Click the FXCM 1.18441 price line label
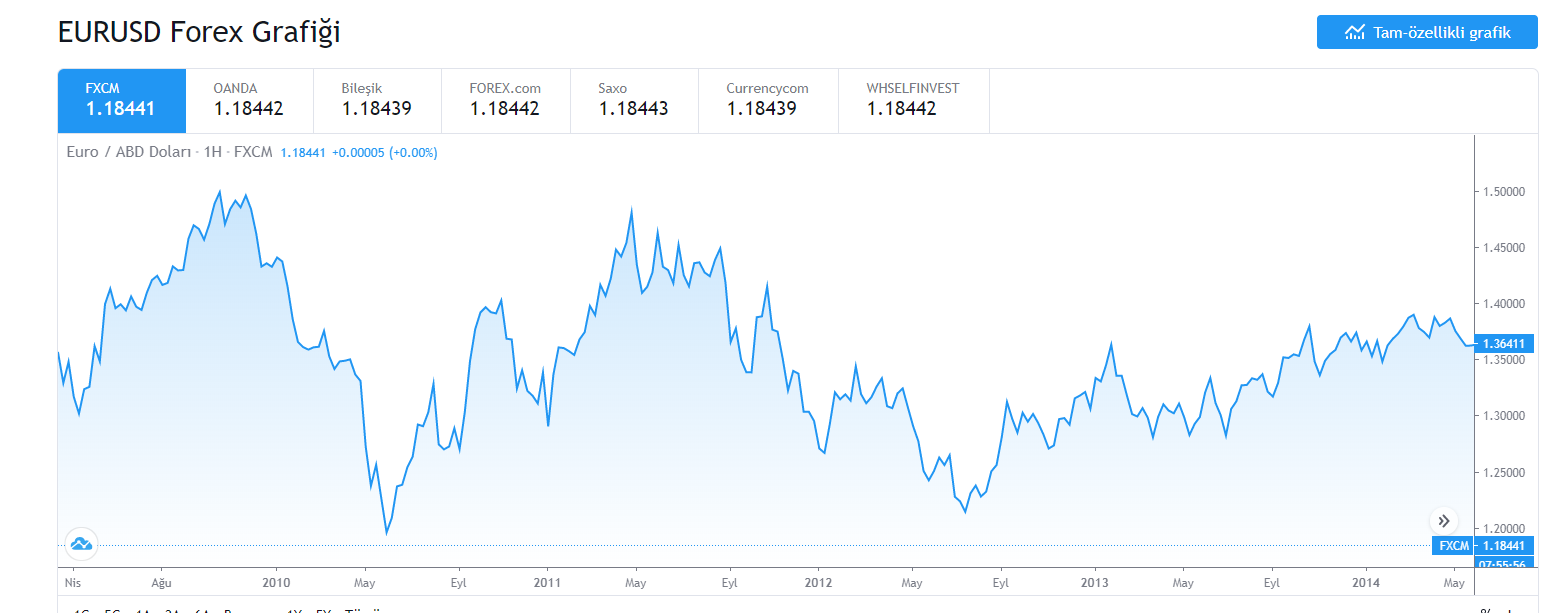This screenshot has width=1561, height=613. point(1482,546)
